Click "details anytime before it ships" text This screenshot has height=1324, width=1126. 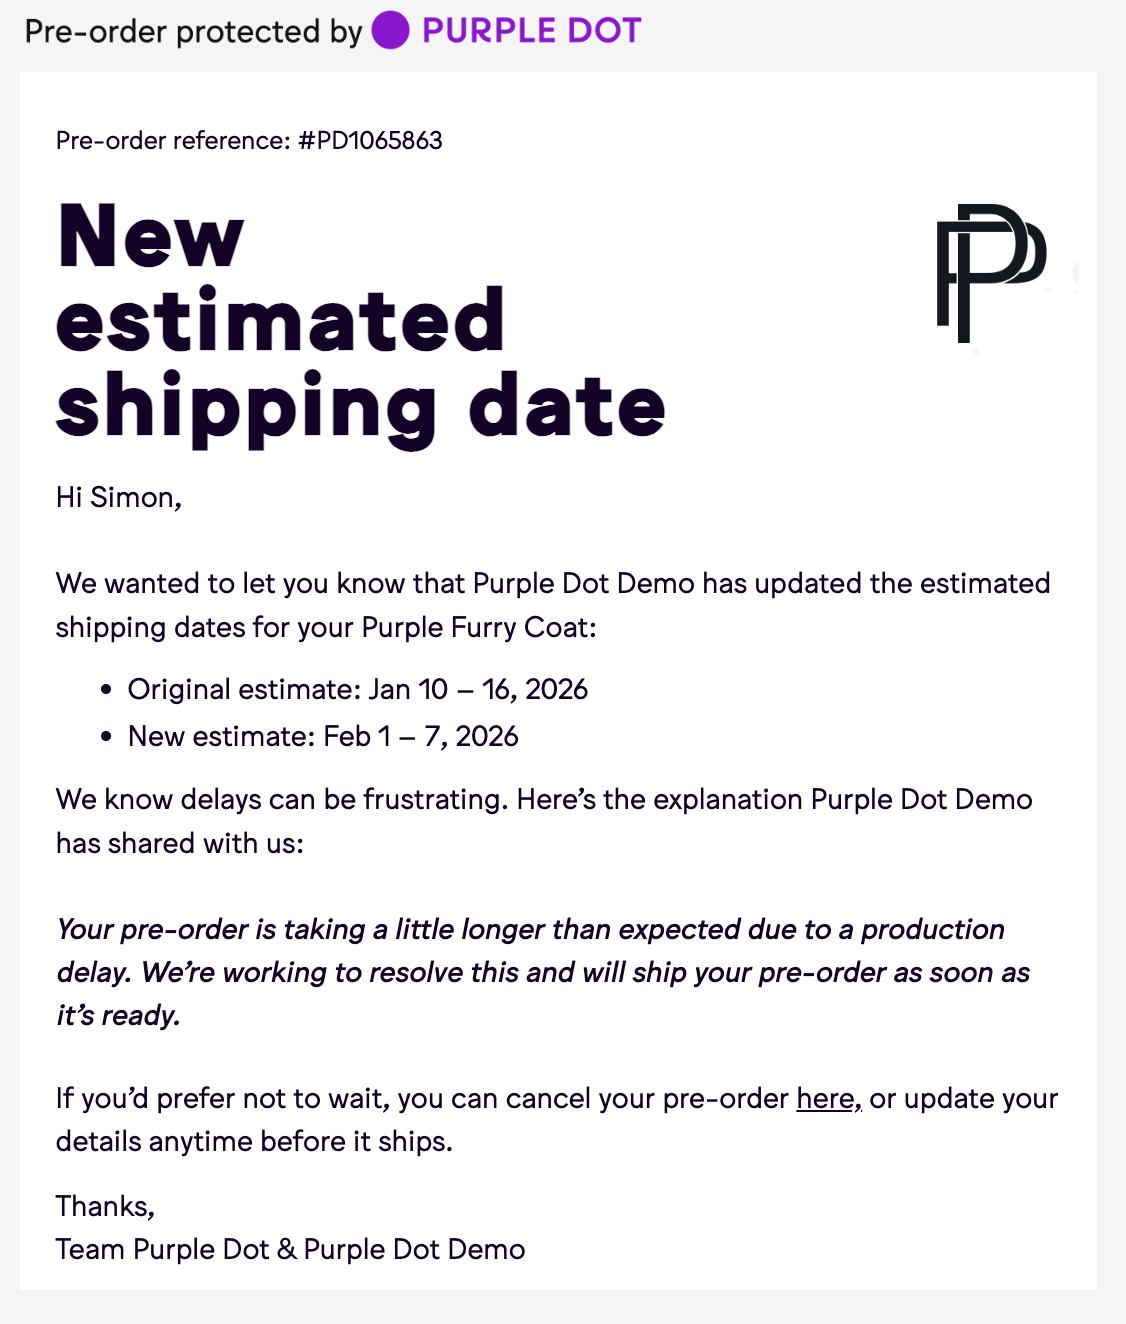(254, 1141)
